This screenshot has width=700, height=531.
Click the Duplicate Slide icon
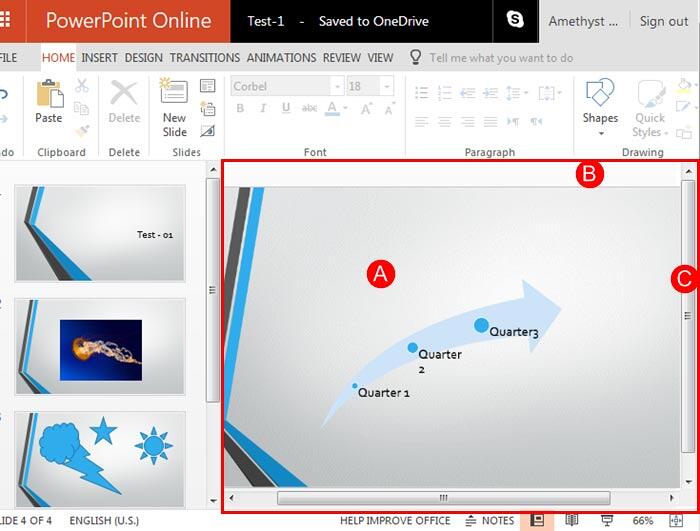point(208,109)
